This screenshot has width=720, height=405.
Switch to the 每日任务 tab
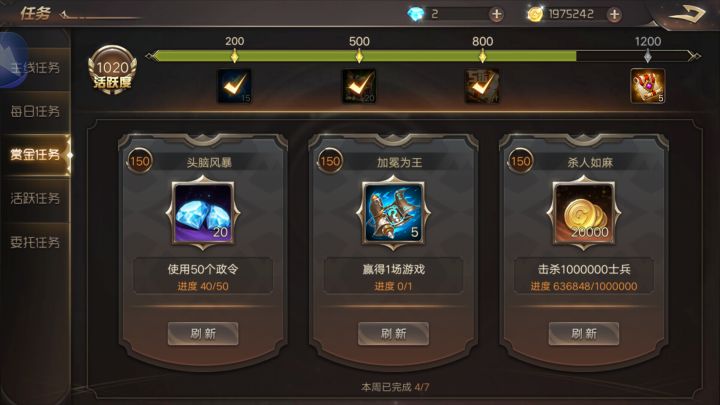[35, 112]
